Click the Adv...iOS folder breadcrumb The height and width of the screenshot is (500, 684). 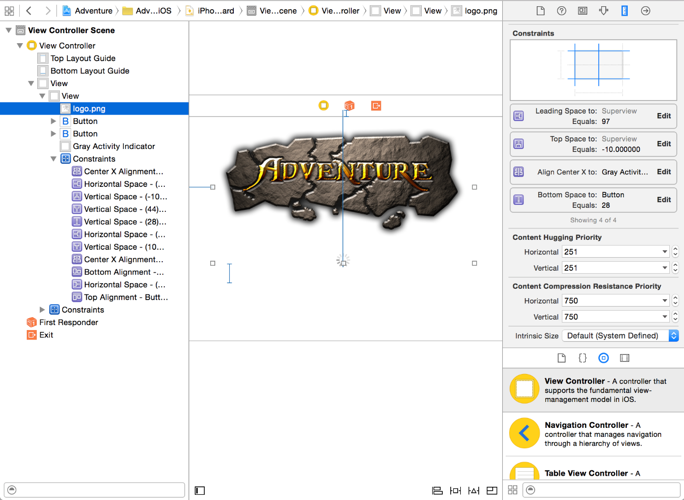pos(147,10)
